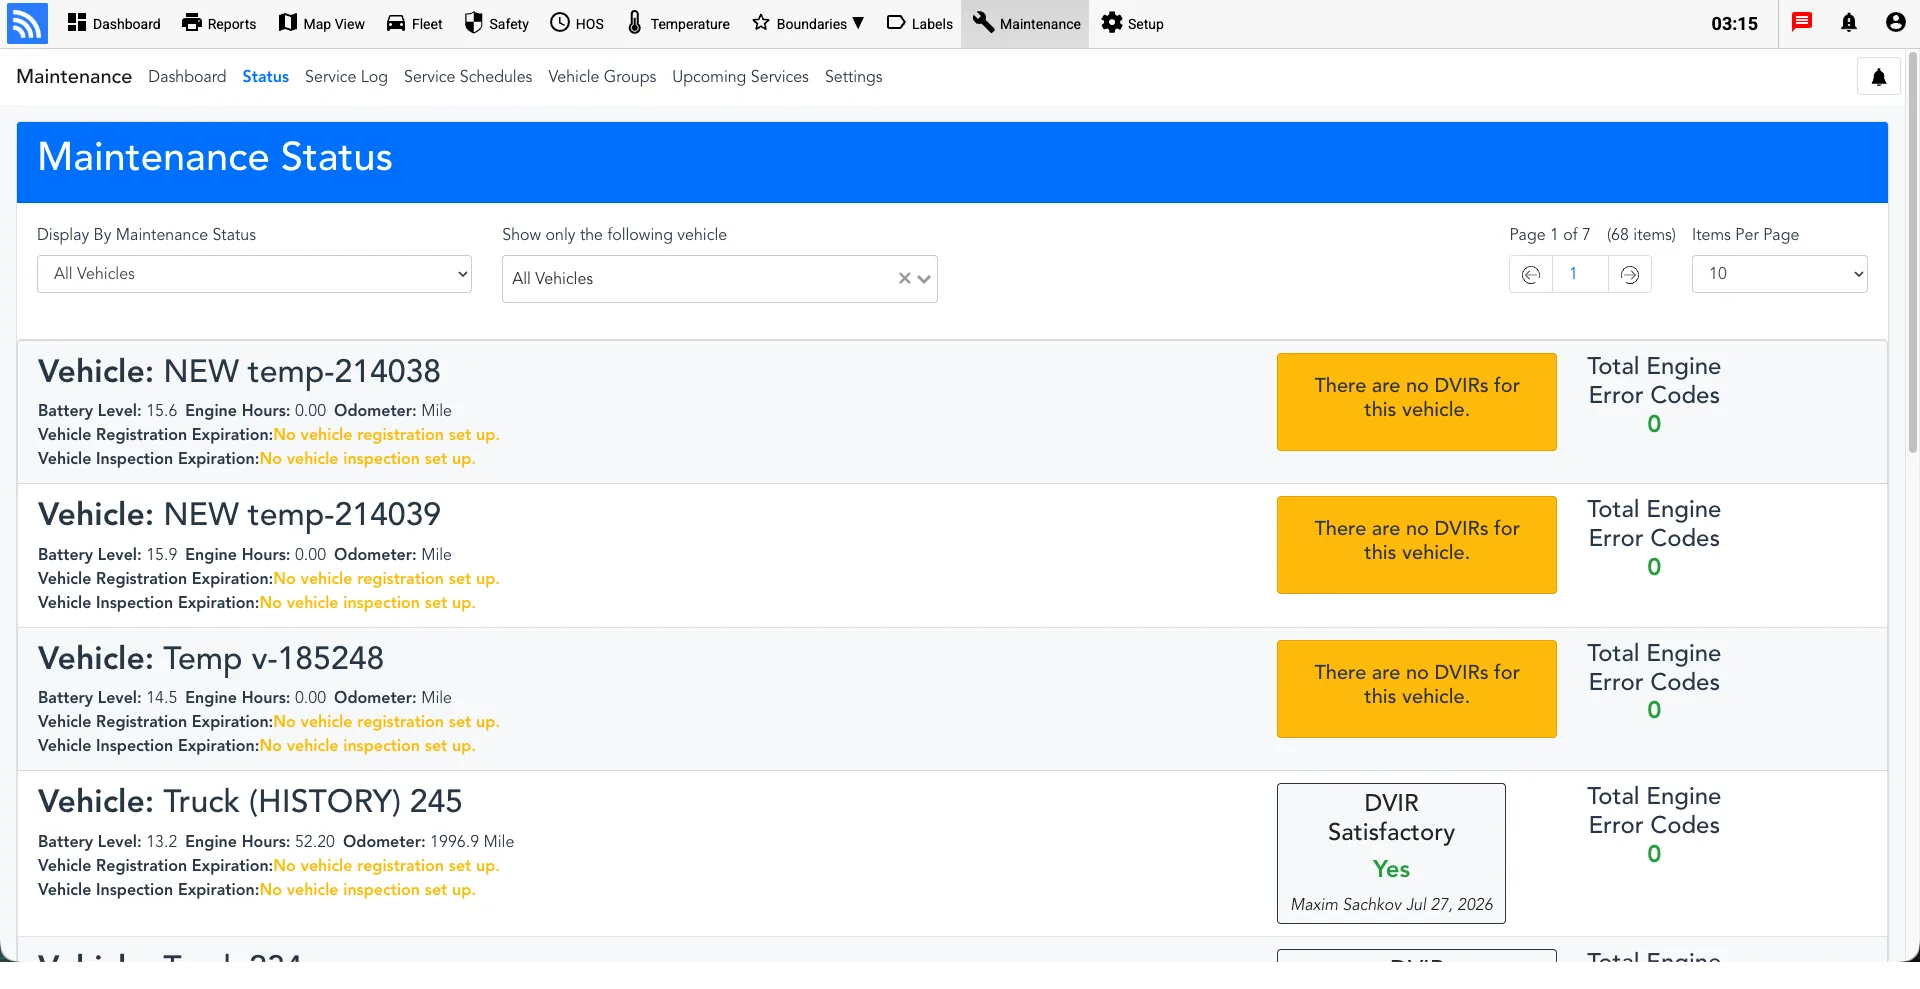Click the maintenance alerts bell button

[1879, 77]
